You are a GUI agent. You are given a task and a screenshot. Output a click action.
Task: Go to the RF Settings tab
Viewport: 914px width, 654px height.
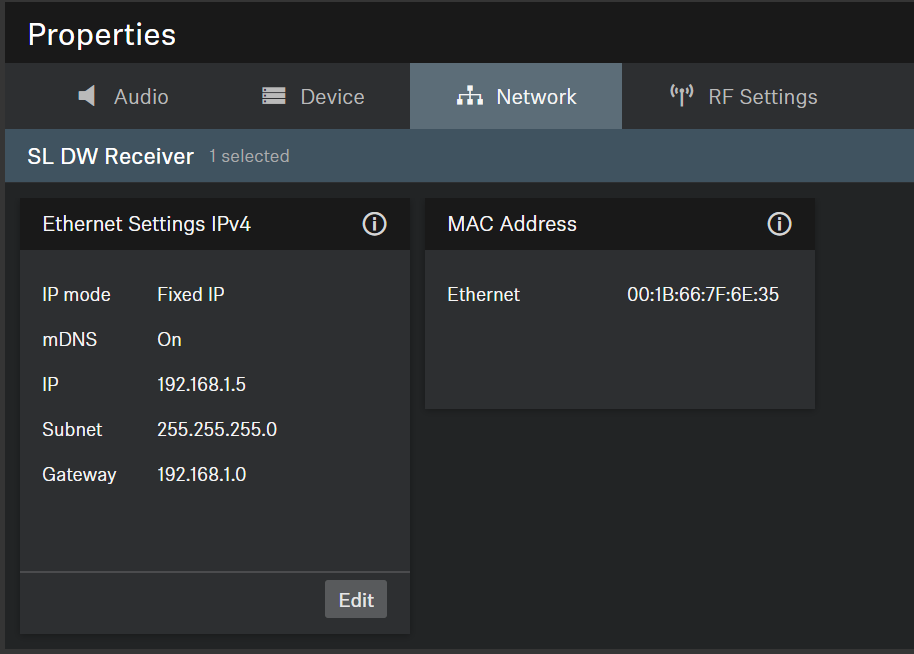[762, 97]
